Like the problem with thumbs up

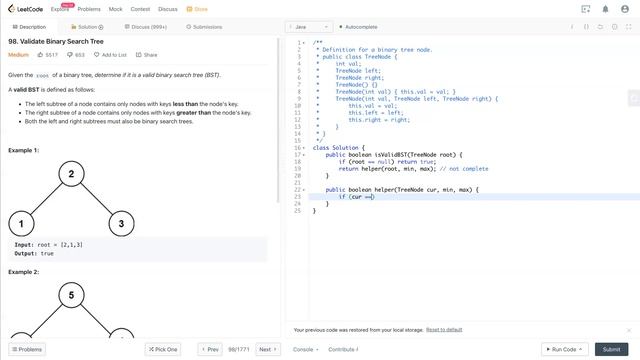[x=47, y=55]
